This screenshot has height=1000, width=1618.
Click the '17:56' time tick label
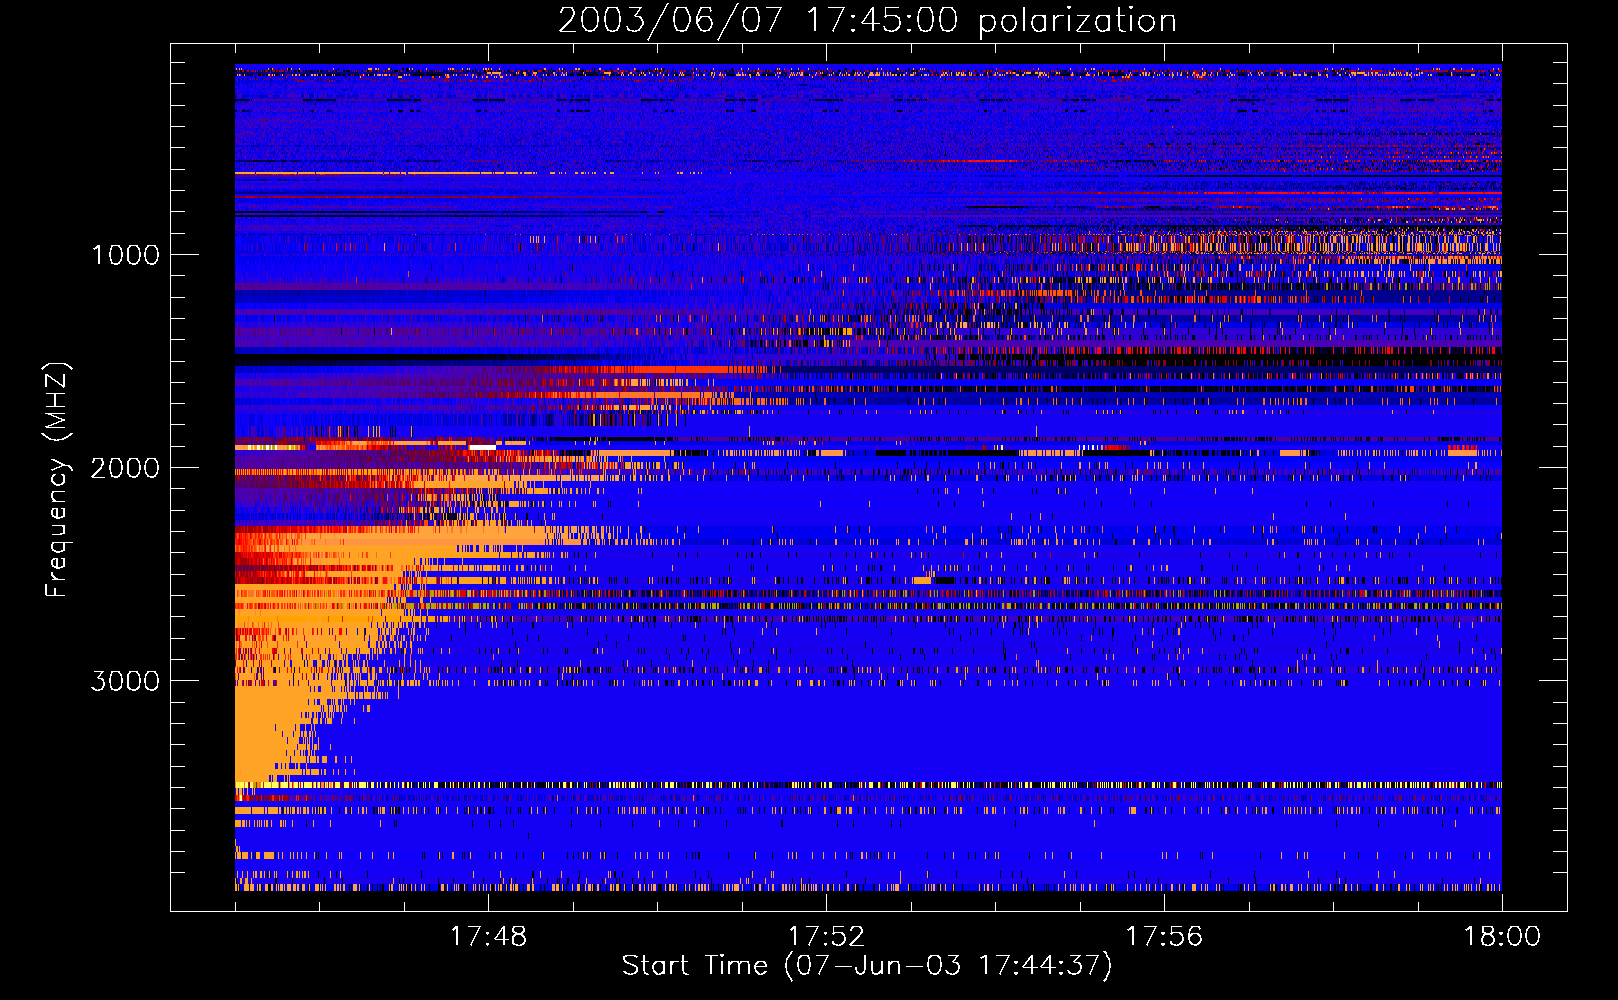(x=1164, y=936)
